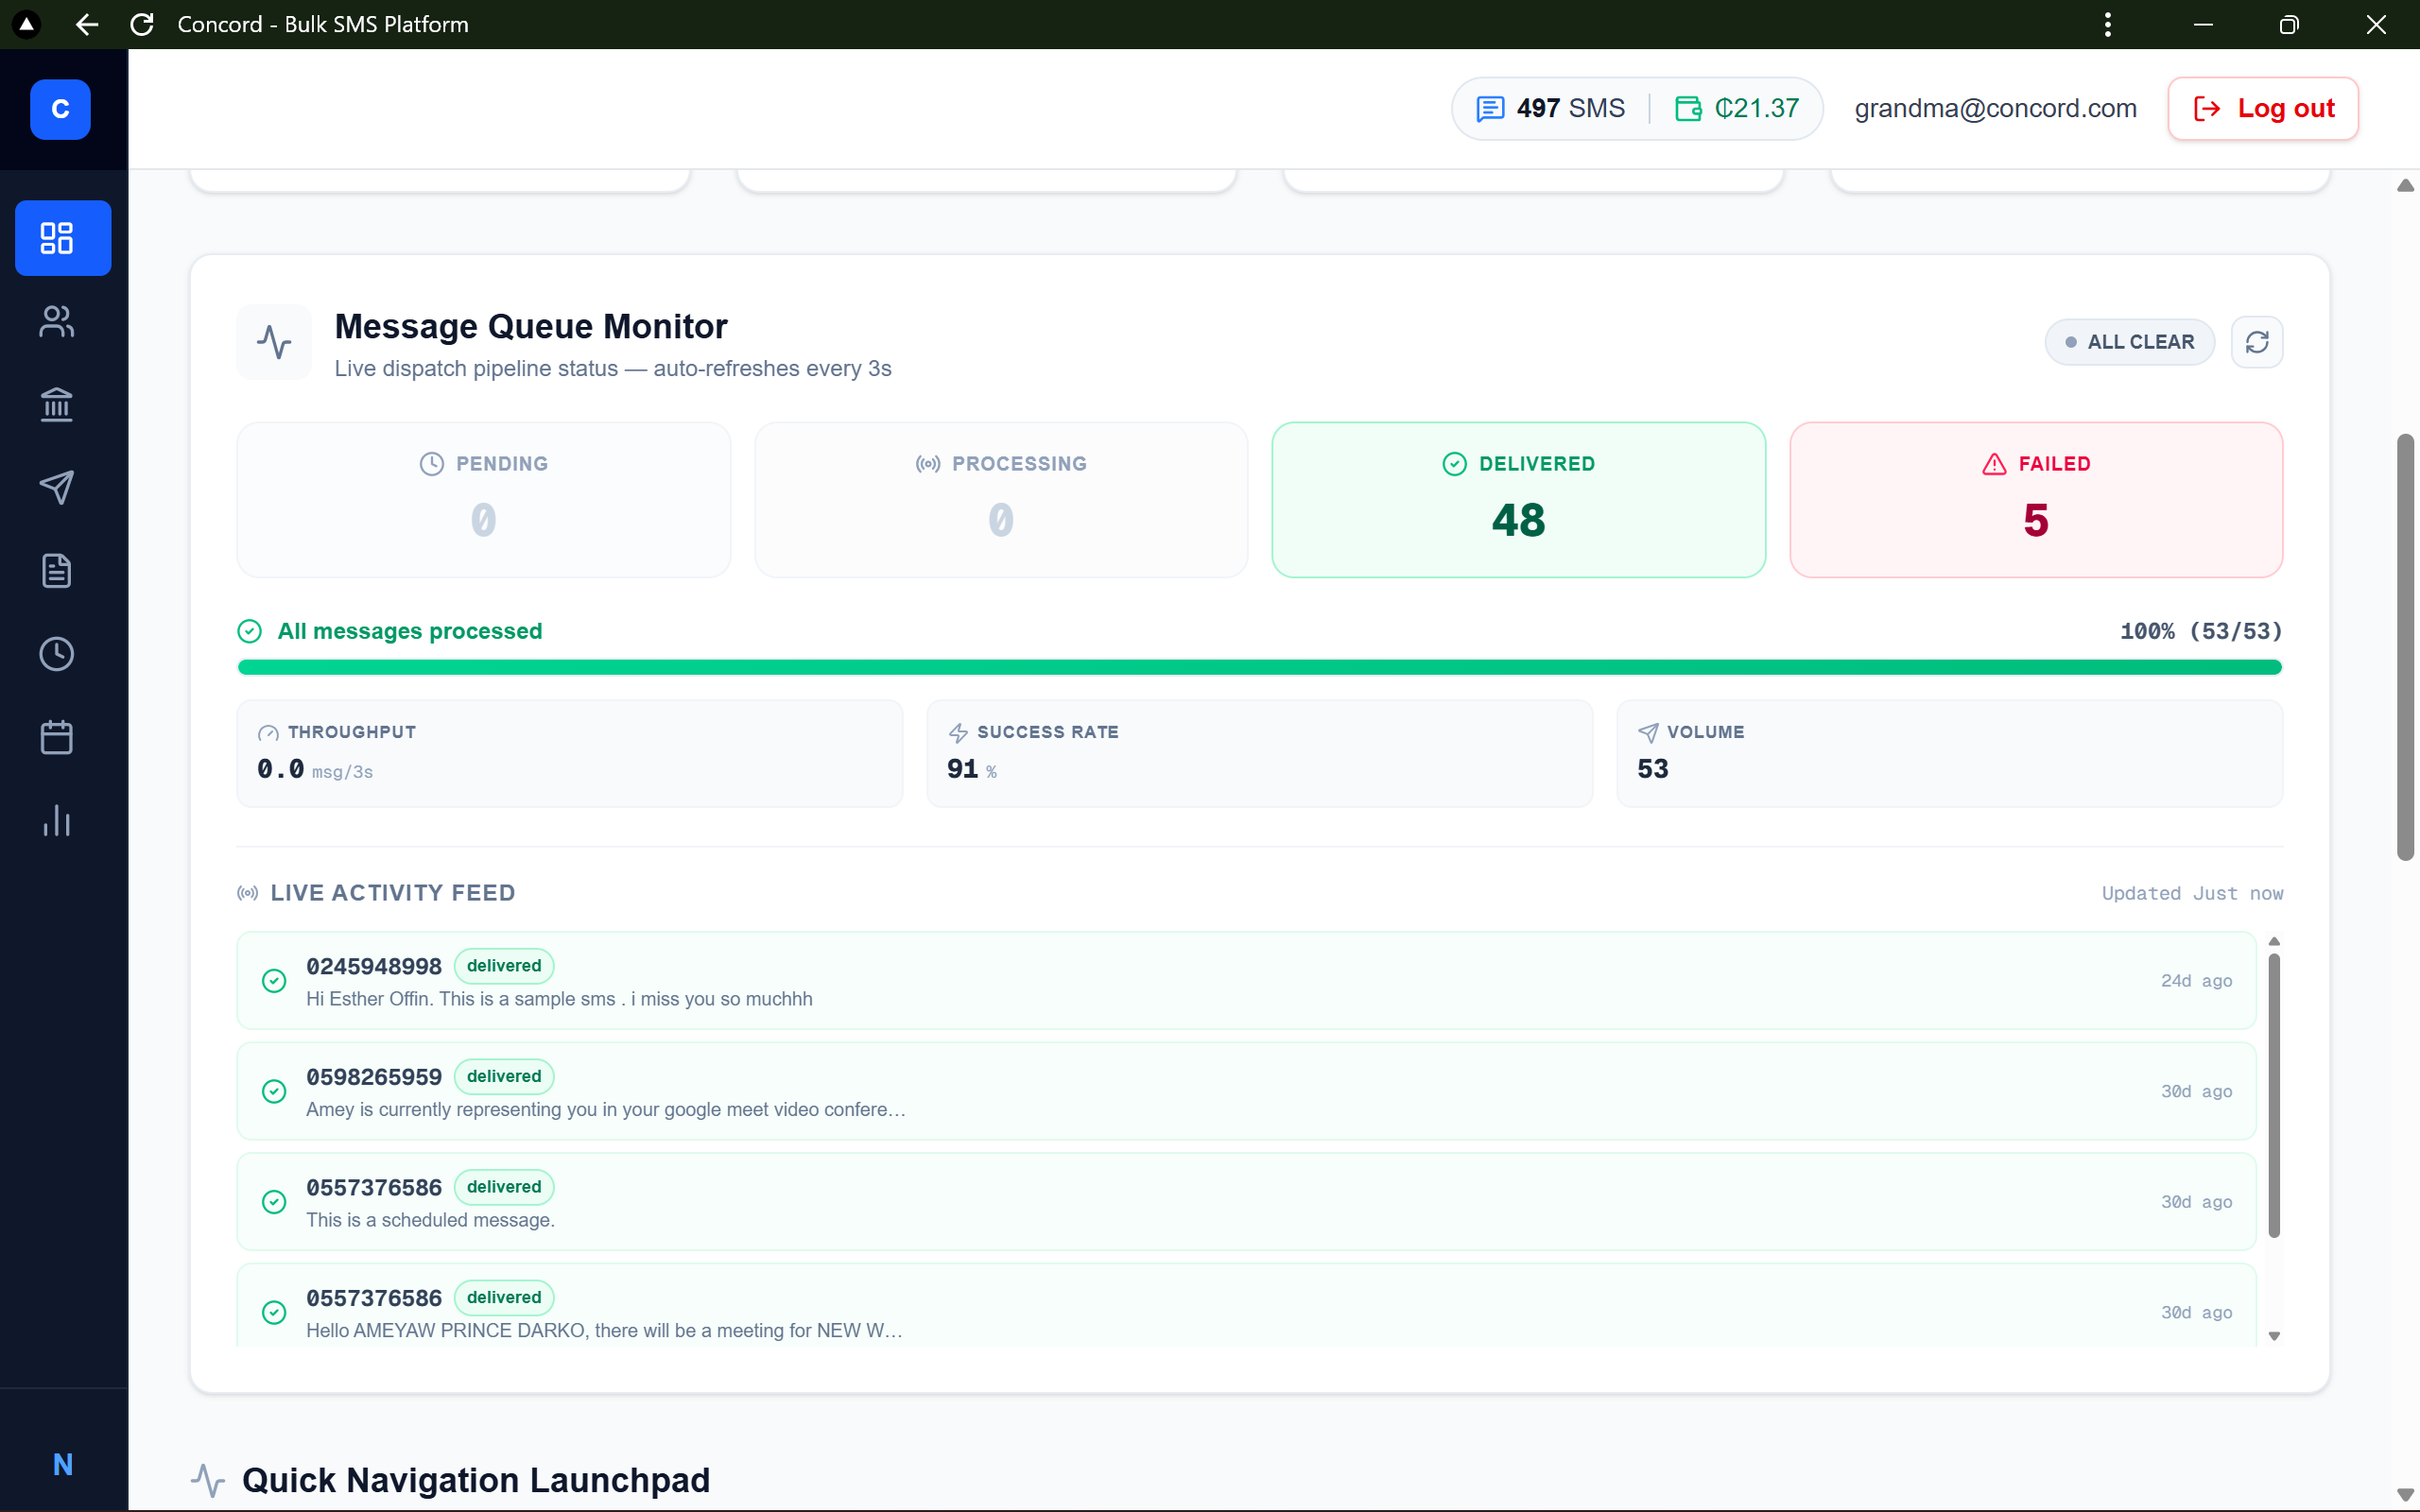The height and width of the screenshot is (1512, 2420).
Task: Click the pulse icon beside Quick Navigation Launchpad
Action: tap(208, 1480)
